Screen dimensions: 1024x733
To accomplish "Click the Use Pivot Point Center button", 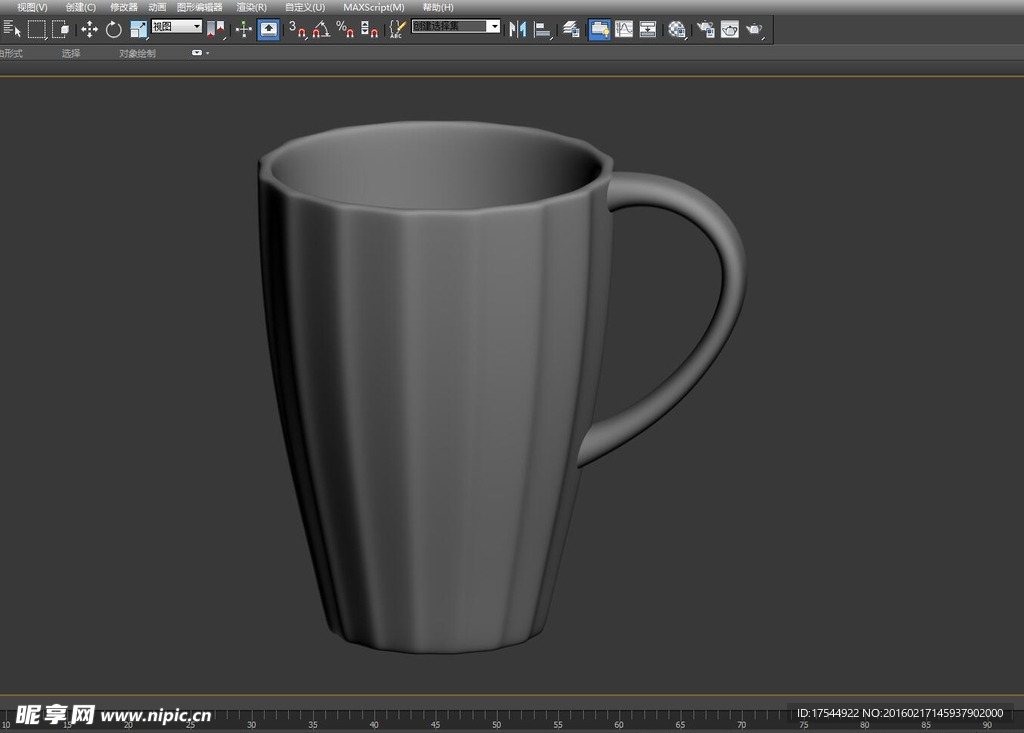I will (x=216, y=29).
